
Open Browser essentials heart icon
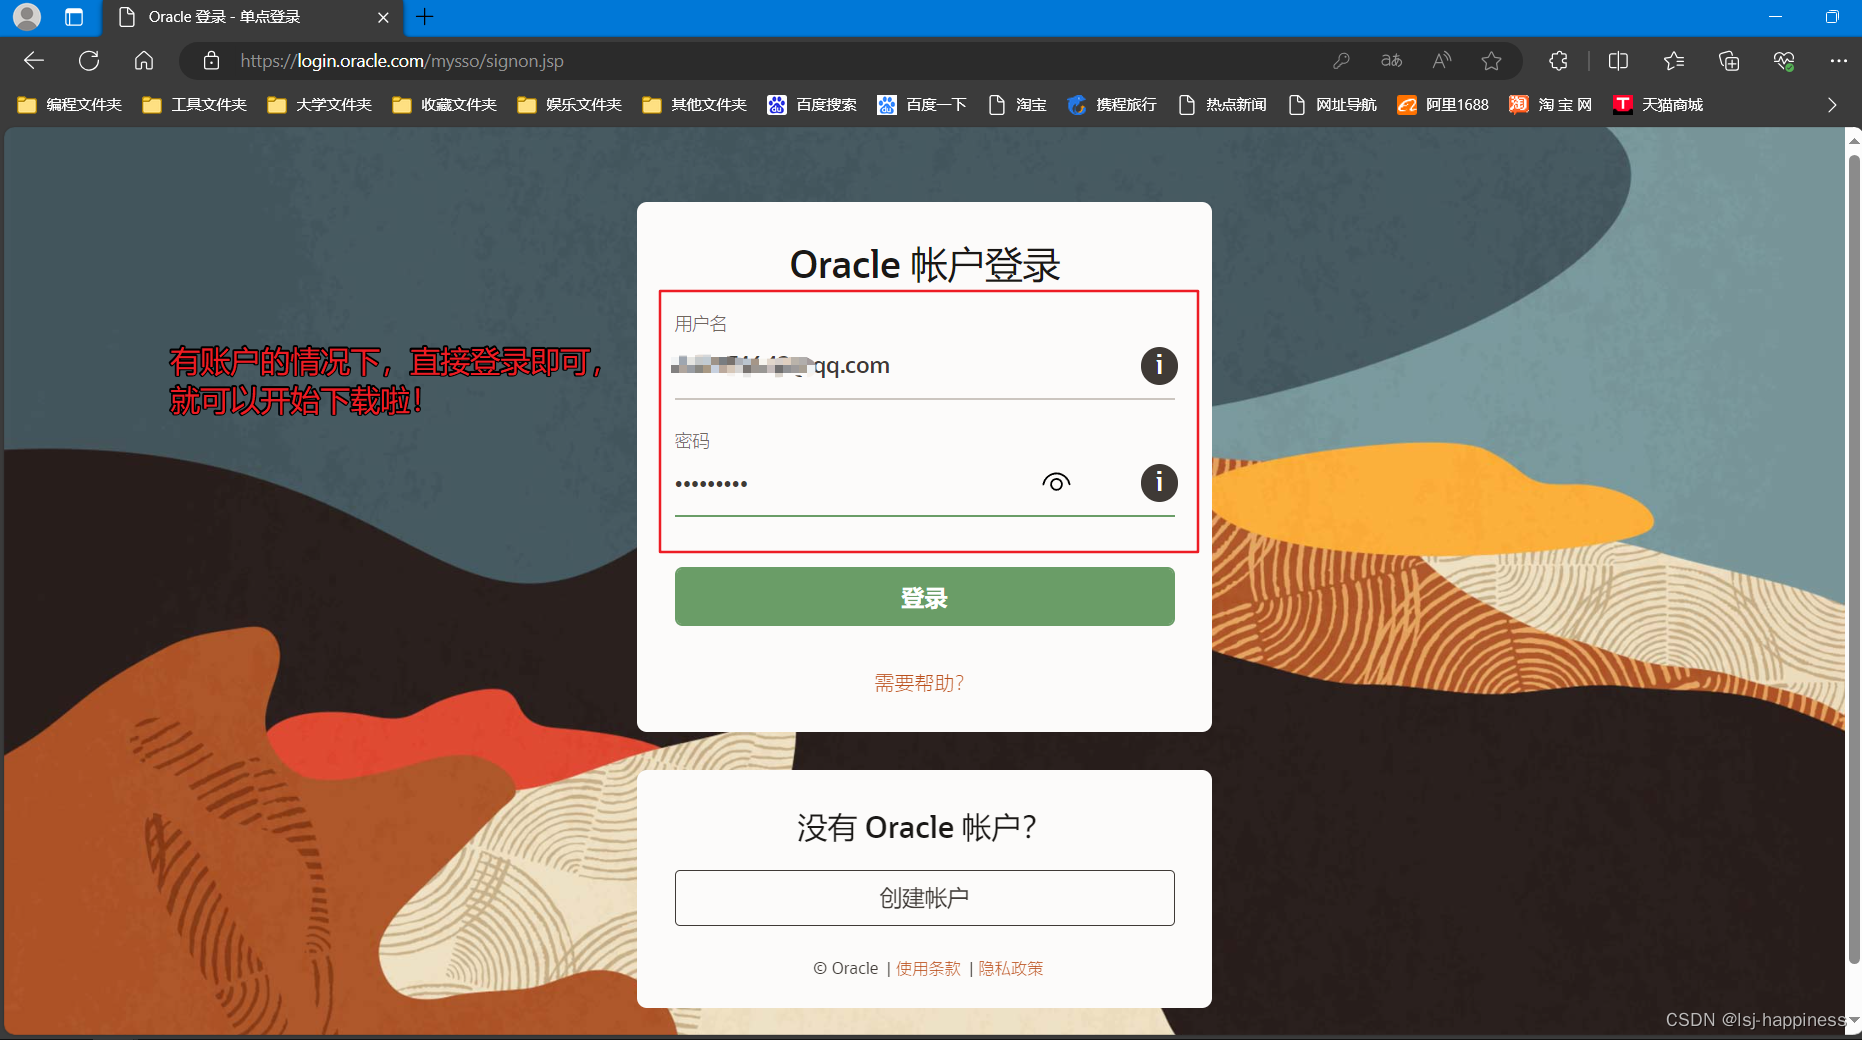pyautogui.click(x=1784, y=61)
